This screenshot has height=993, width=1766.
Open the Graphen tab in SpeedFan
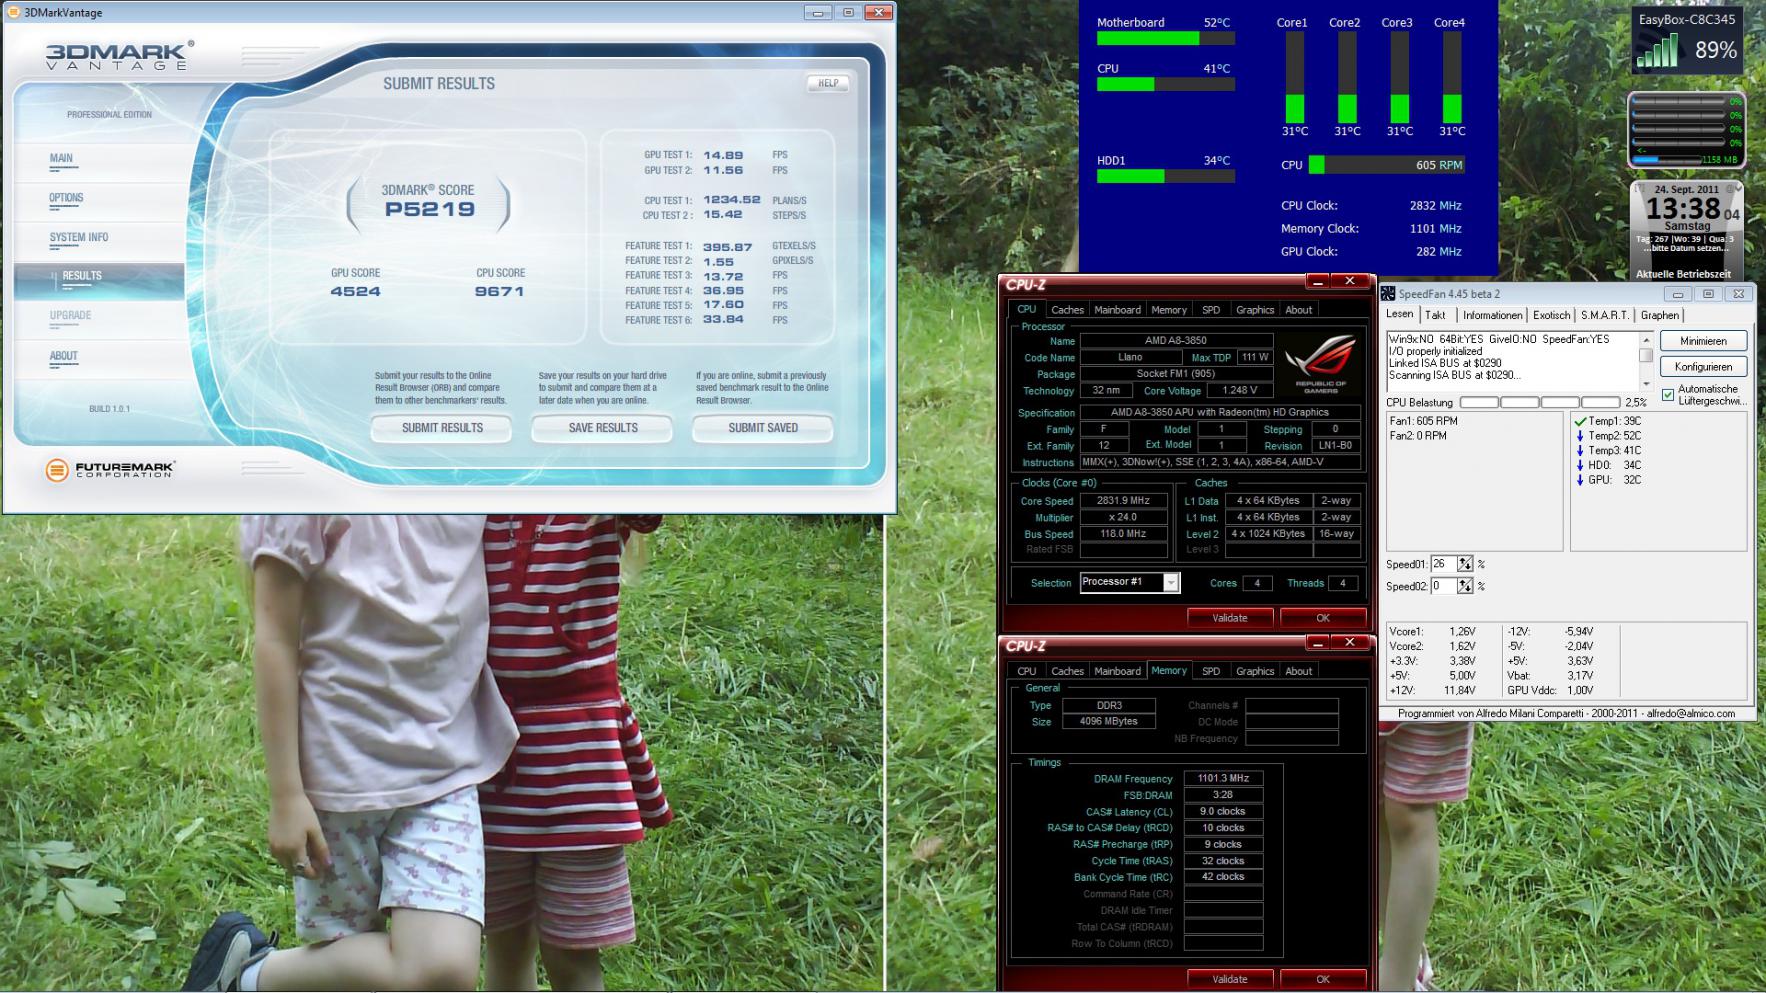(1660, 315)
